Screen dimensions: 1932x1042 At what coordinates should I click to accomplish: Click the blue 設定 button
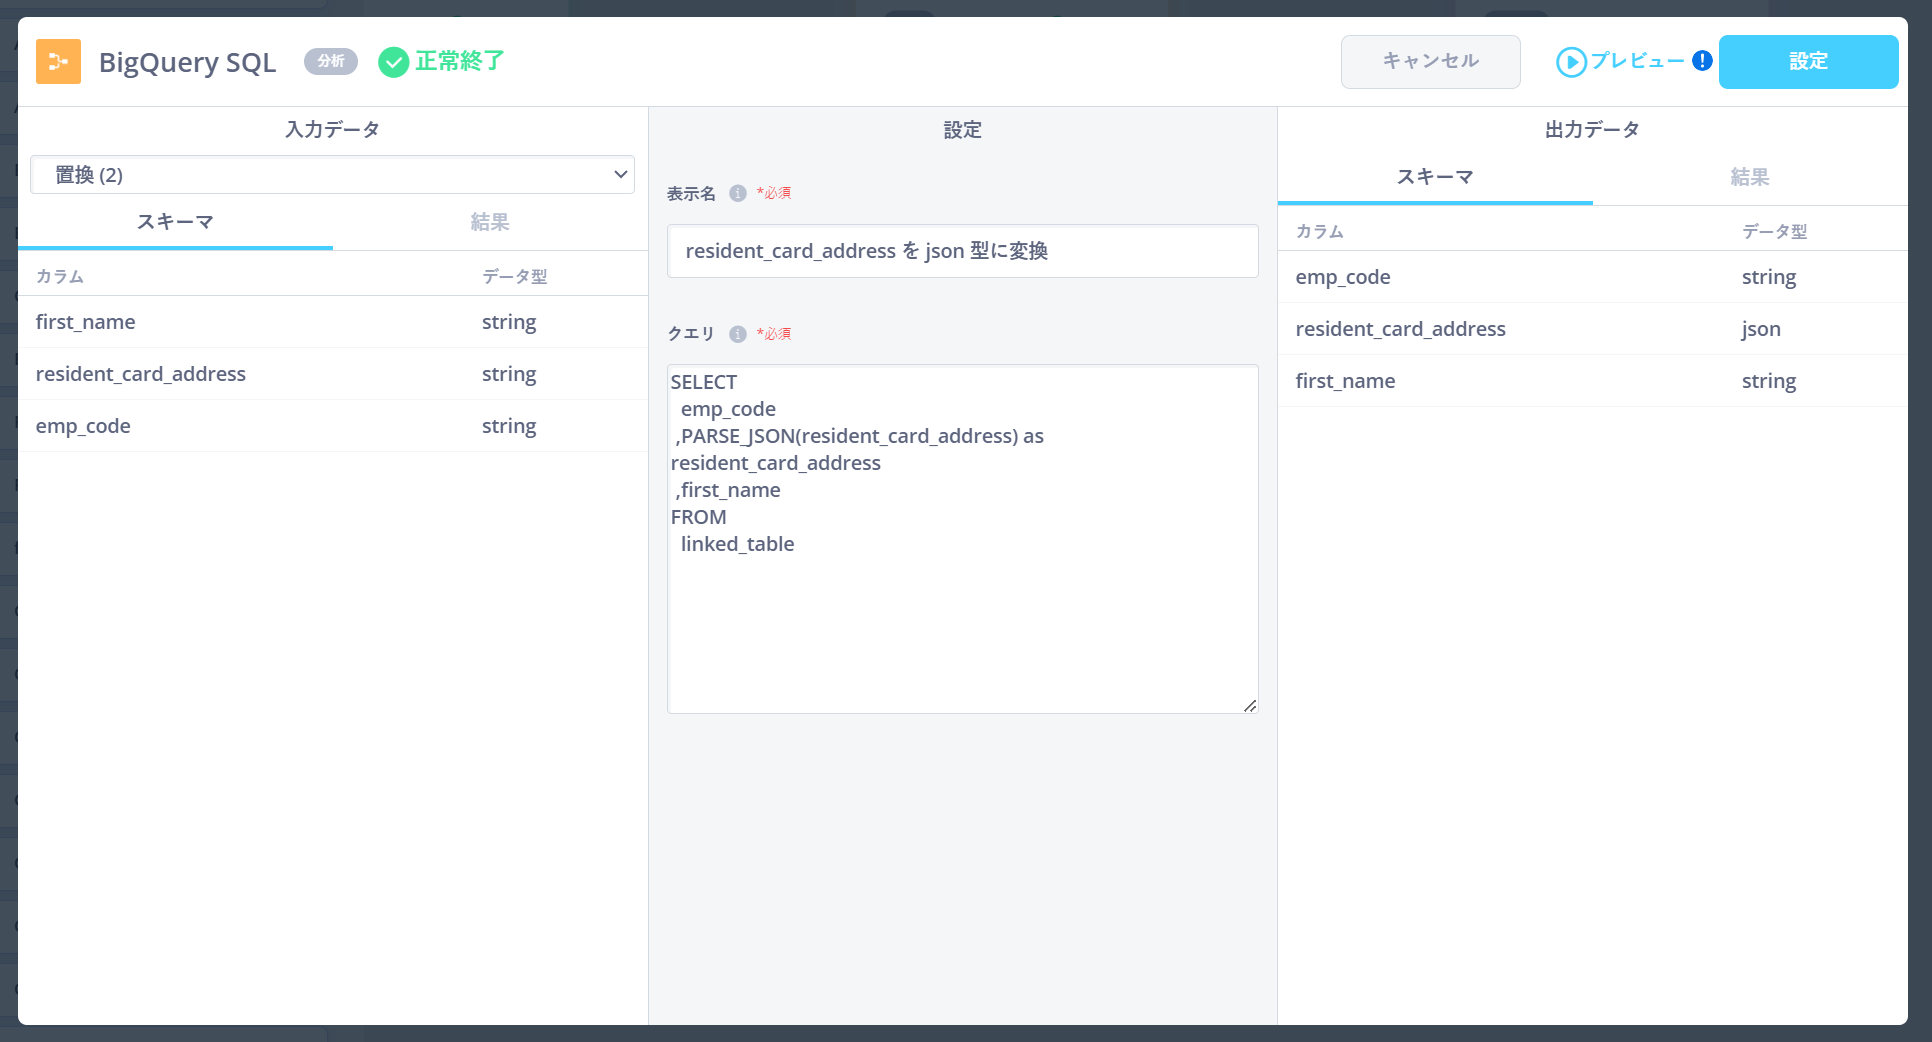(1808, 62)
